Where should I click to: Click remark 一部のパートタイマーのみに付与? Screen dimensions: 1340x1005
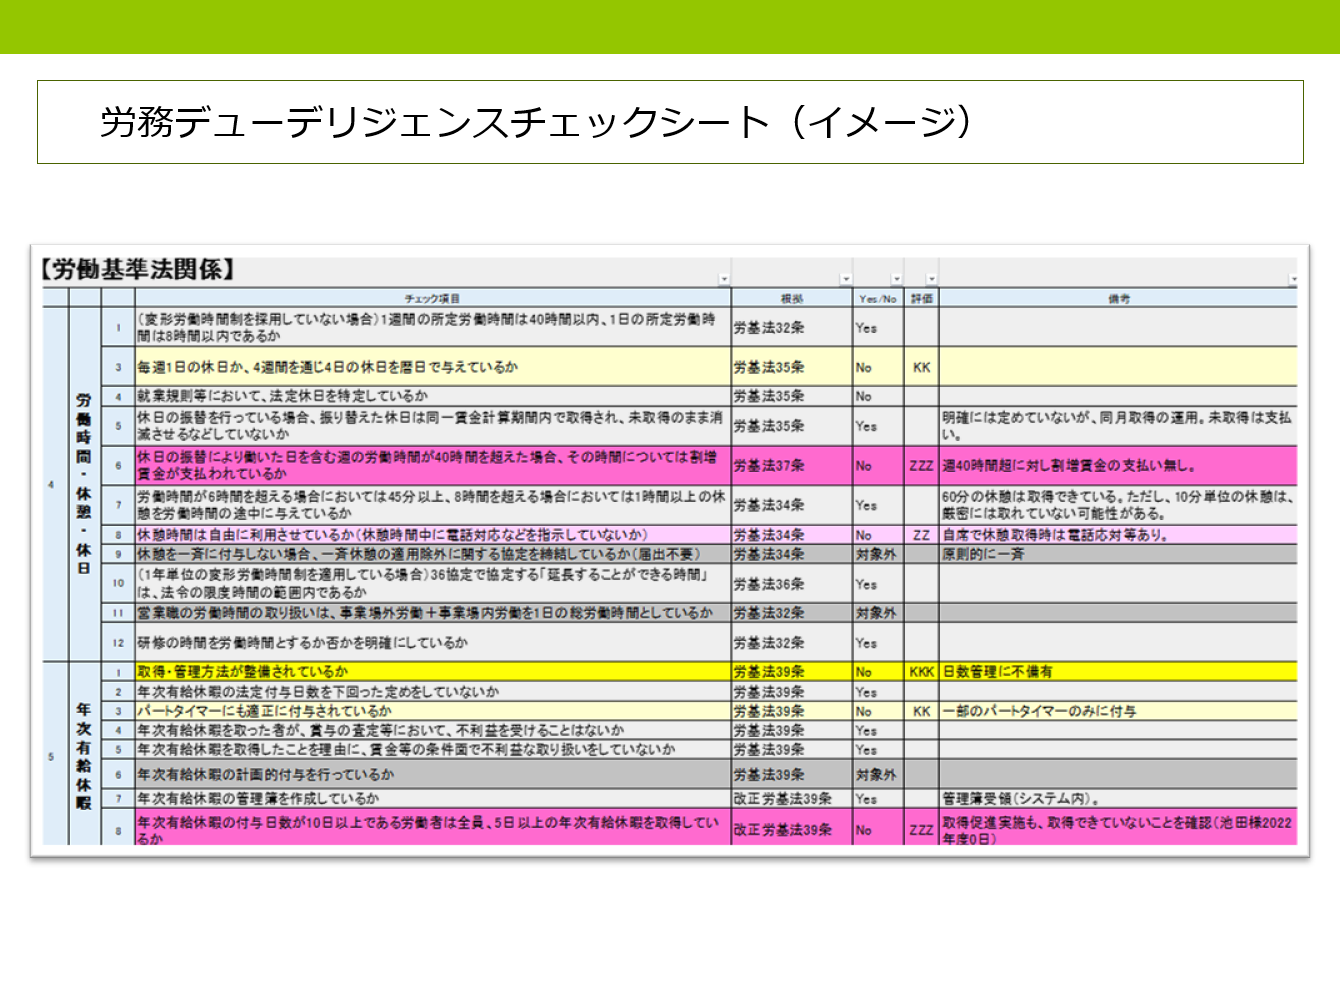(1118, 711)
